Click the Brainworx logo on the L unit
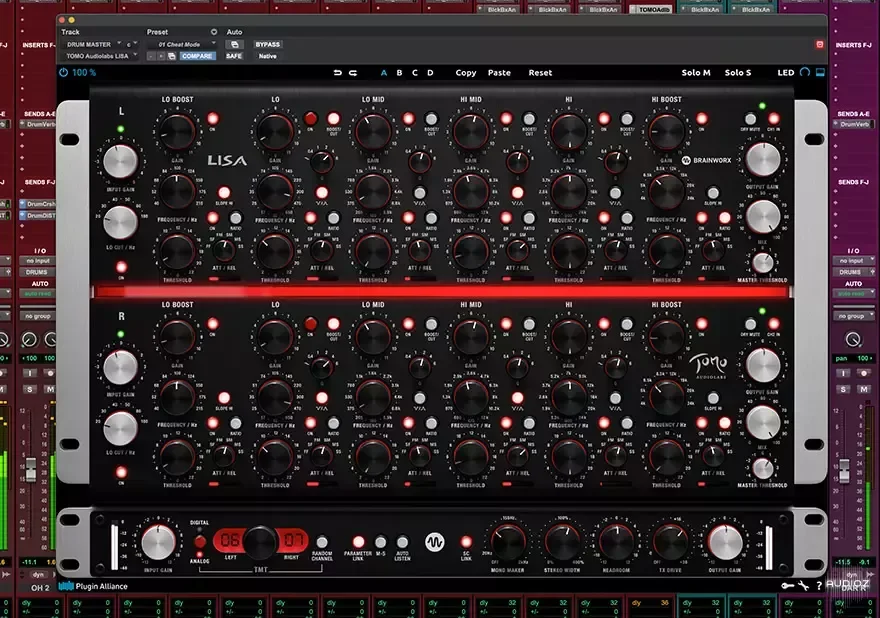Screen dimensions: 880x618 pos(706,161)
